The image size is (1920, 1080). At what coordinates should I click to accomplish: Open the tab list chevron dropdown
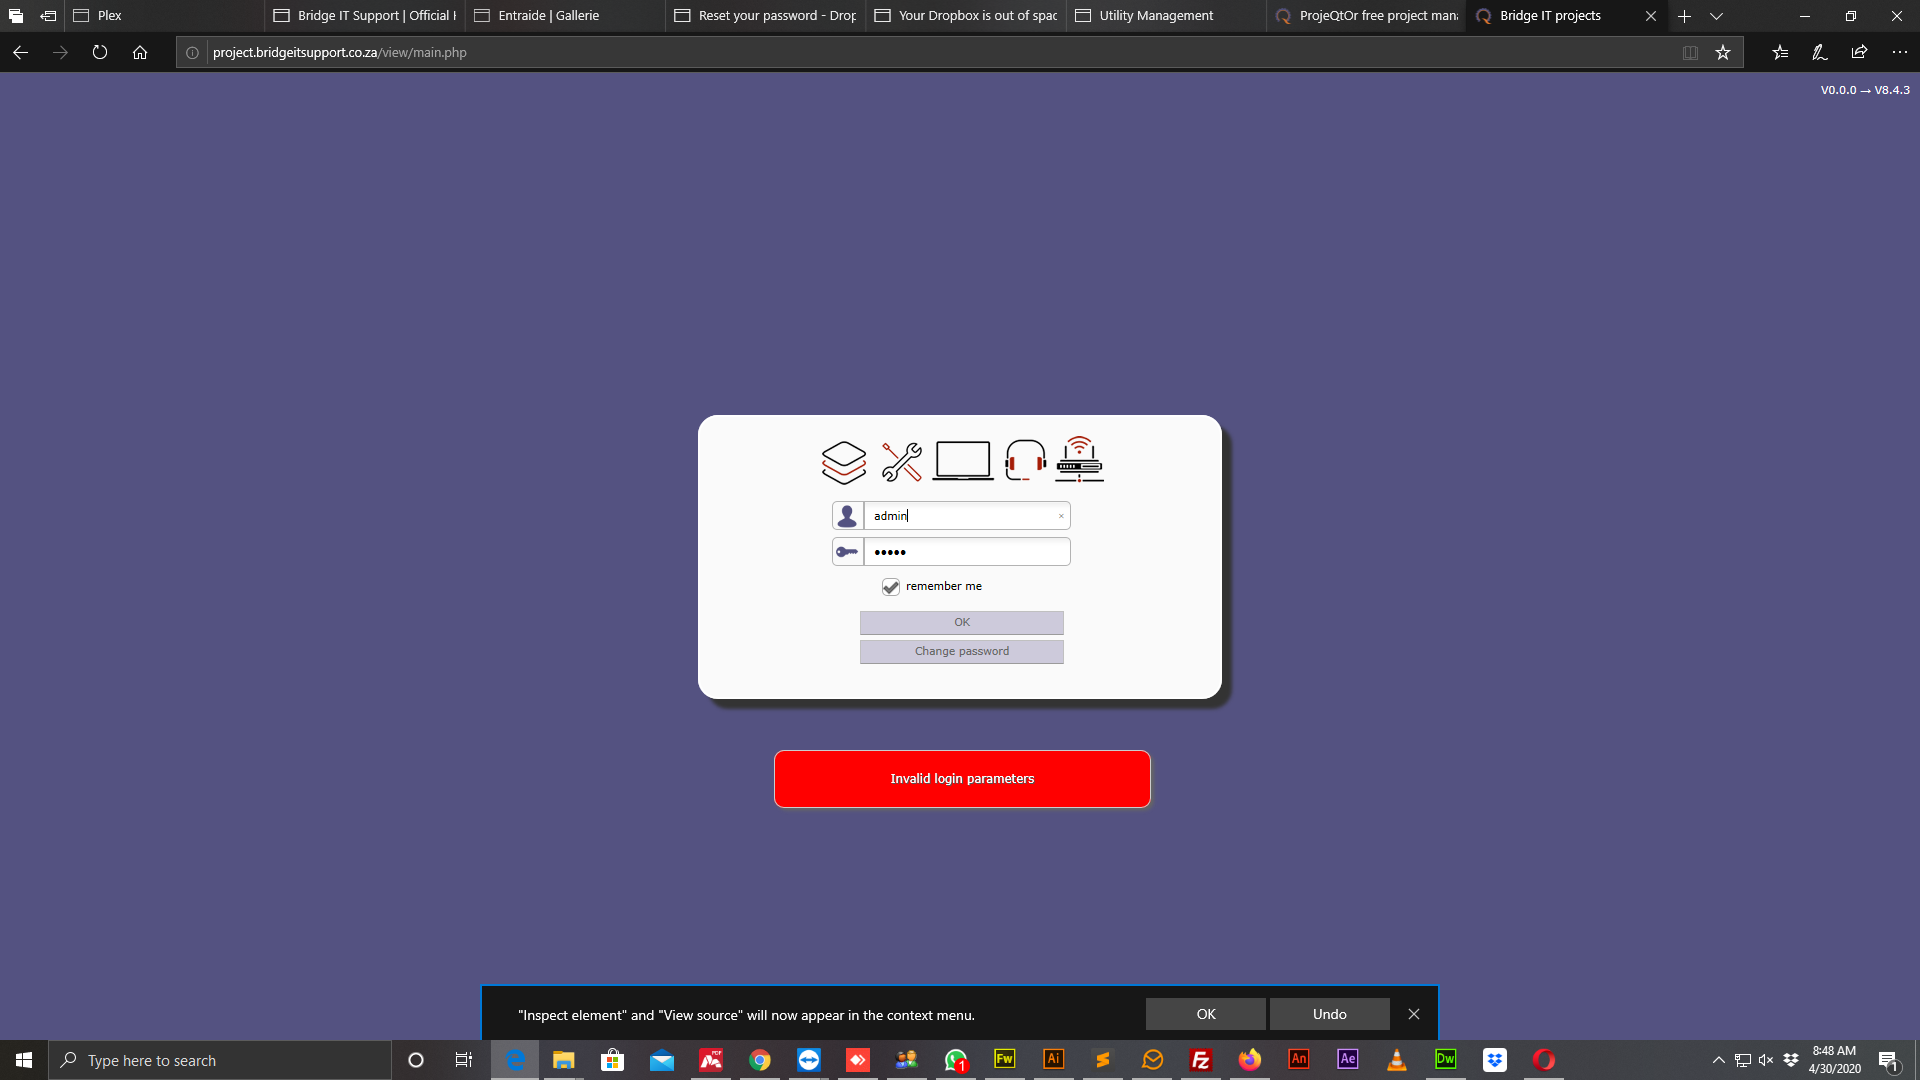pos(1716,16)
